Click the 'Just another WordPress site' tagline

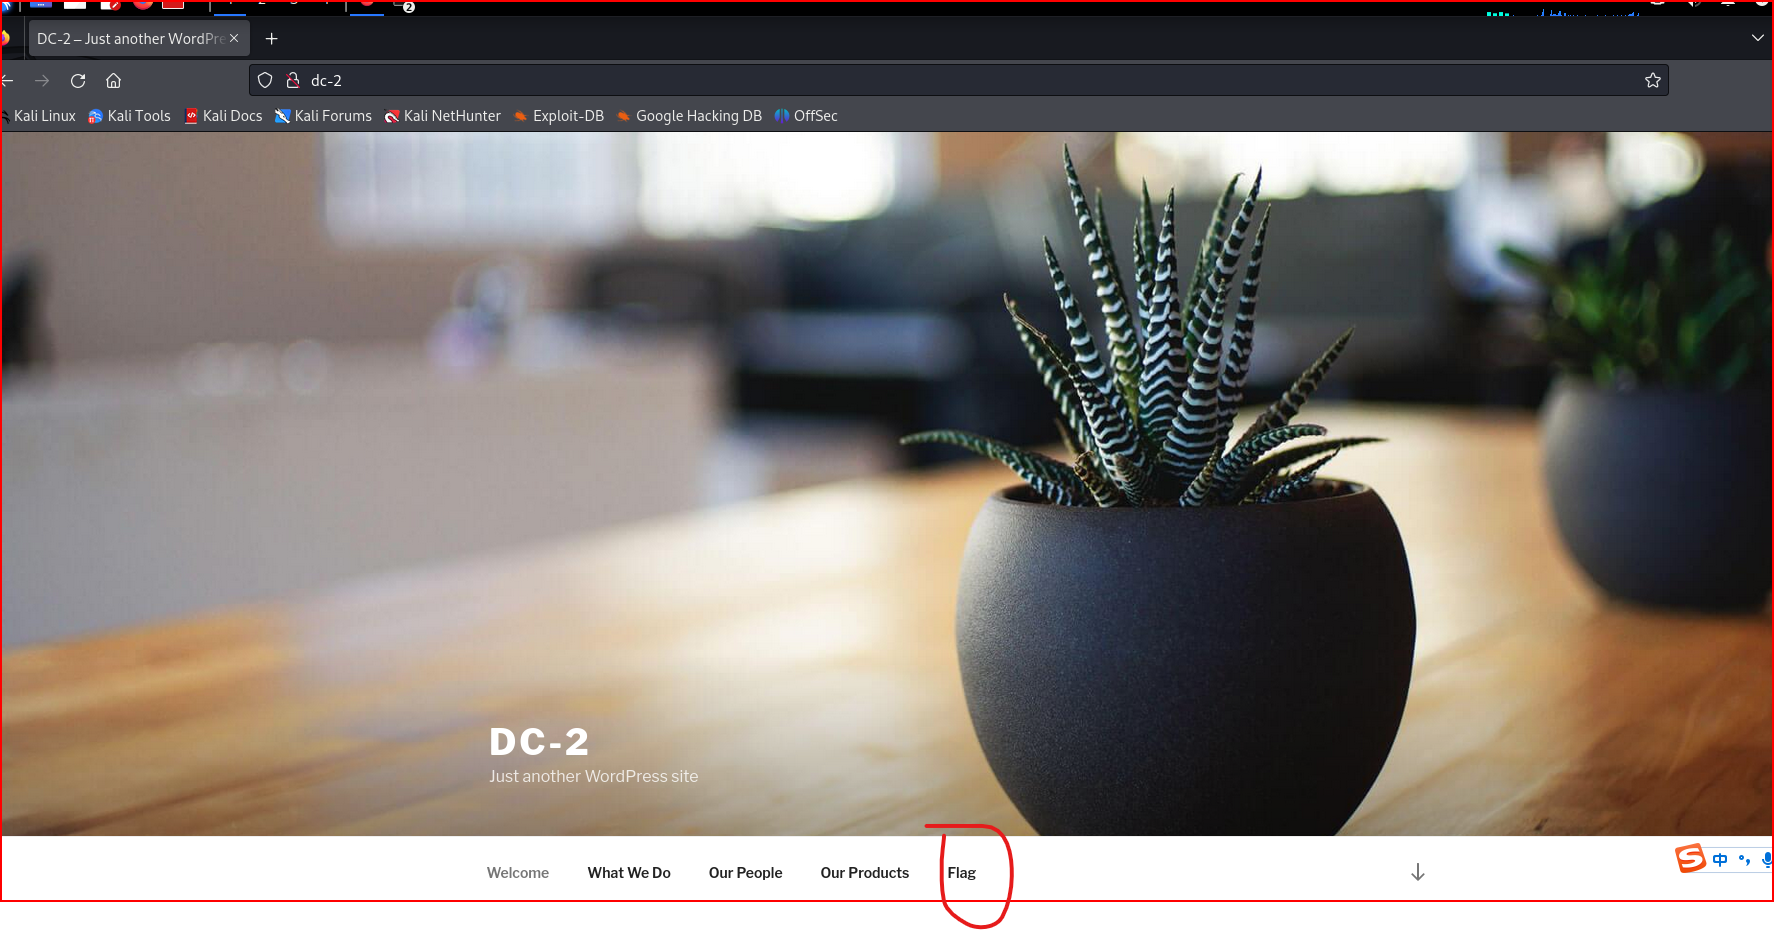pos(594,777)
